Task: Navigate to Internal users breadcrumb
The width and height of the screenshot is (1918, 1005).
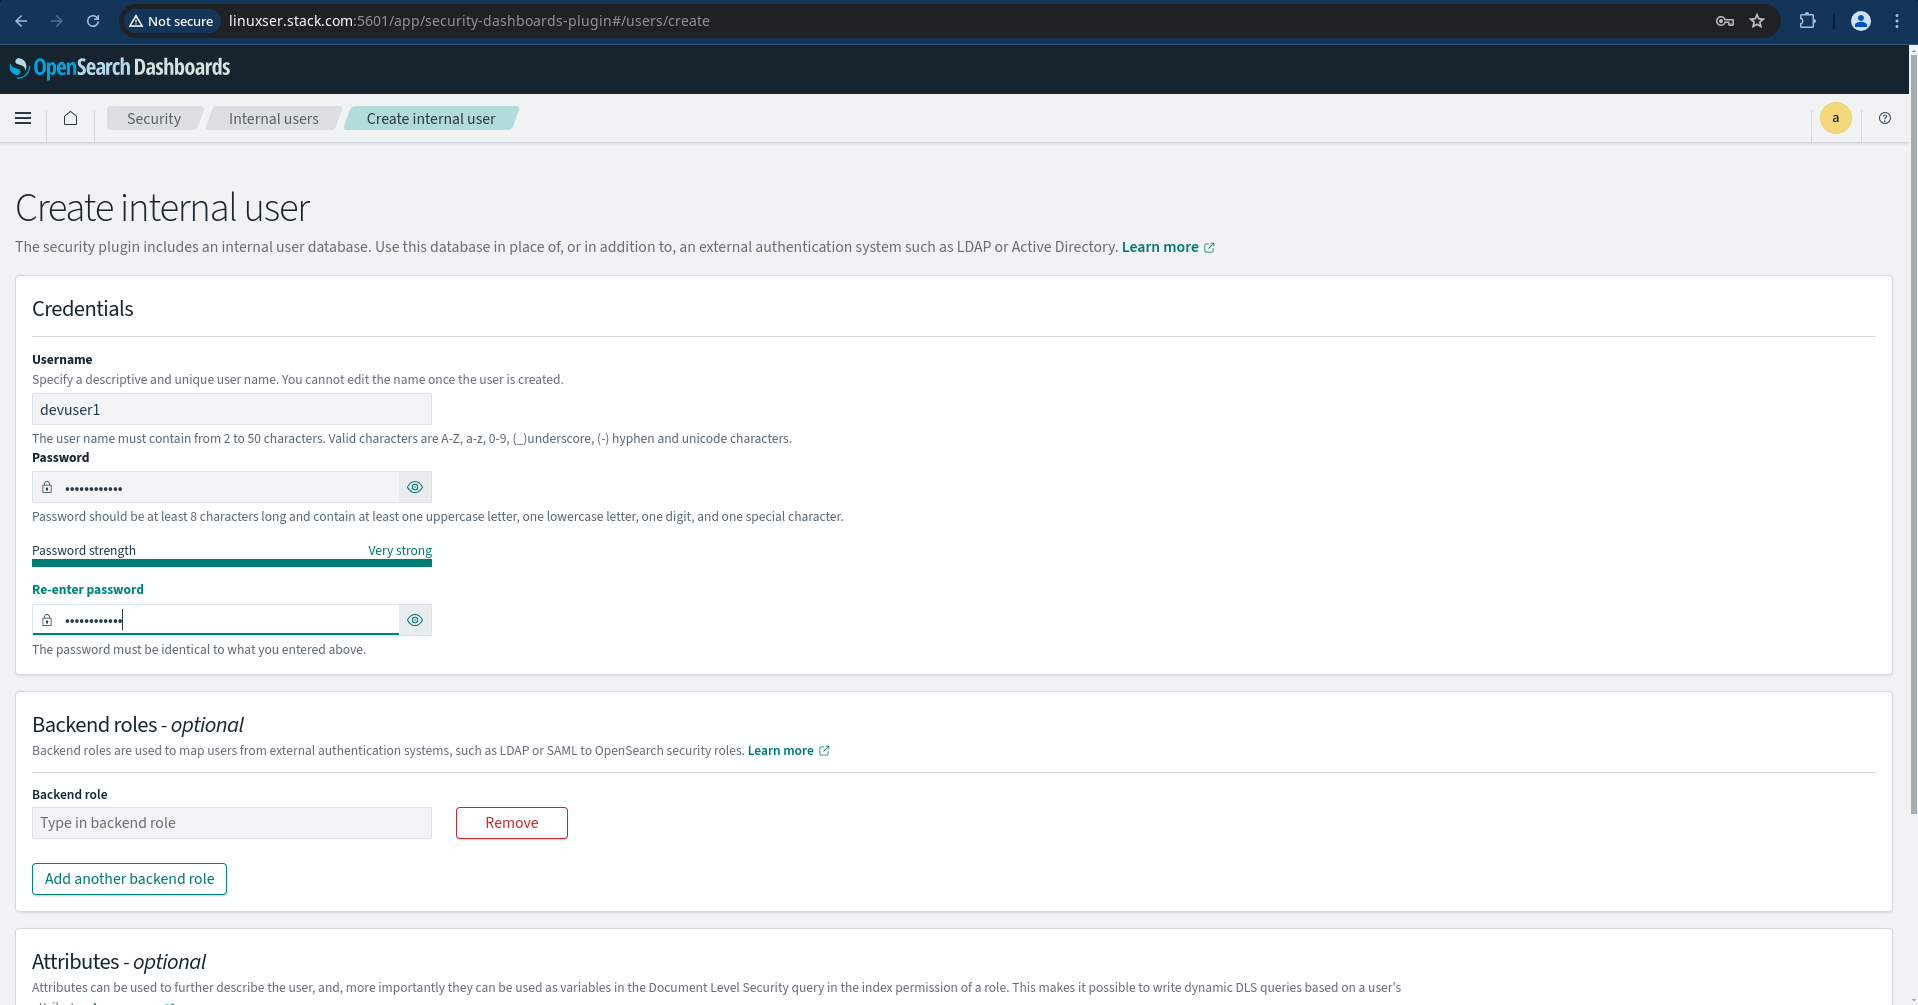Action: click(x=273, y=118)
